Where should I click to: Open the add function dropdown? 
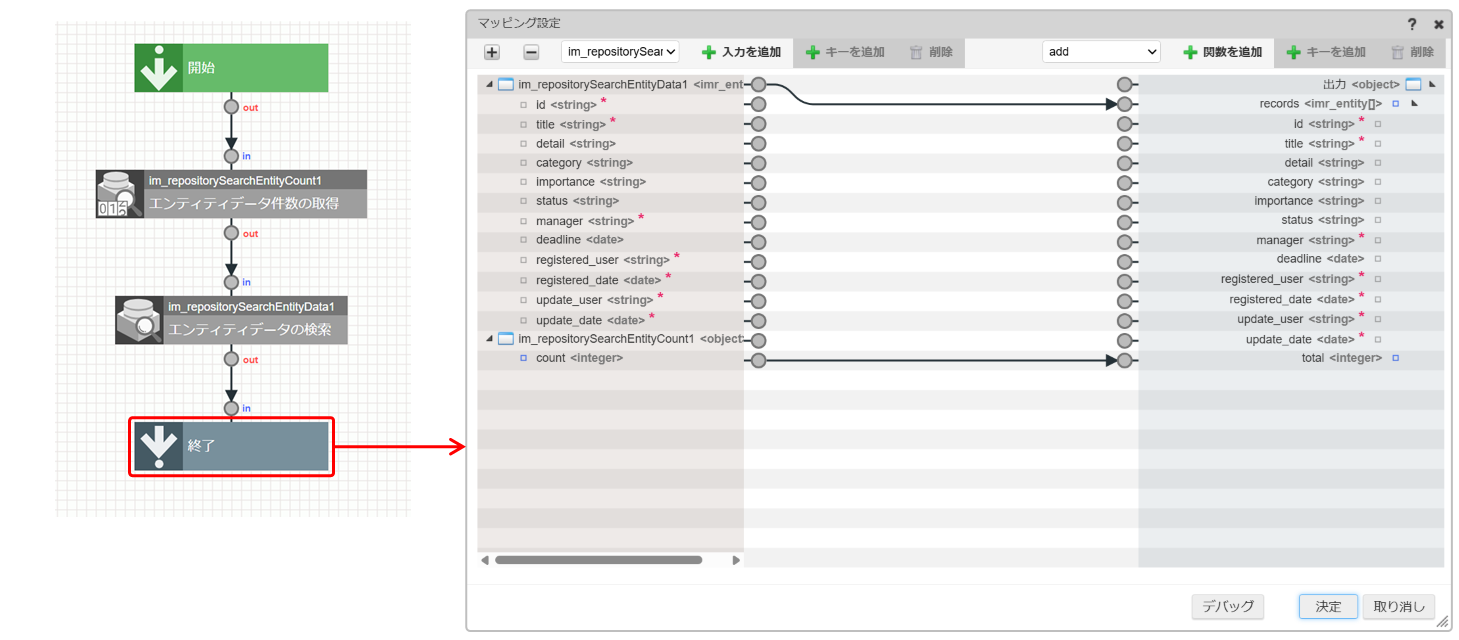(1101, 52)
